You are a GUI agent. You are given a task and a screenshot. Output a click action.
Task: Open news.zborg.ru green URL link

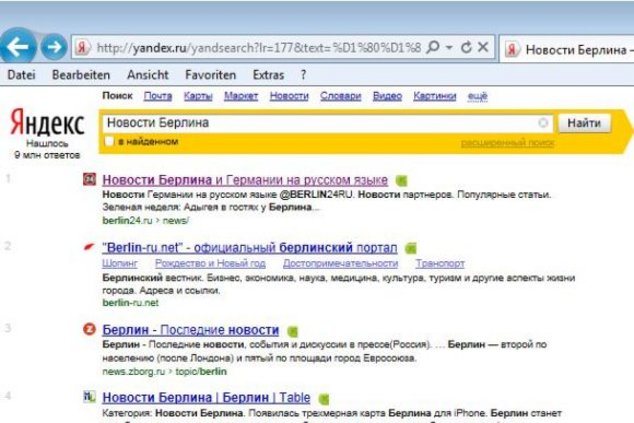(x=133, y=371)
